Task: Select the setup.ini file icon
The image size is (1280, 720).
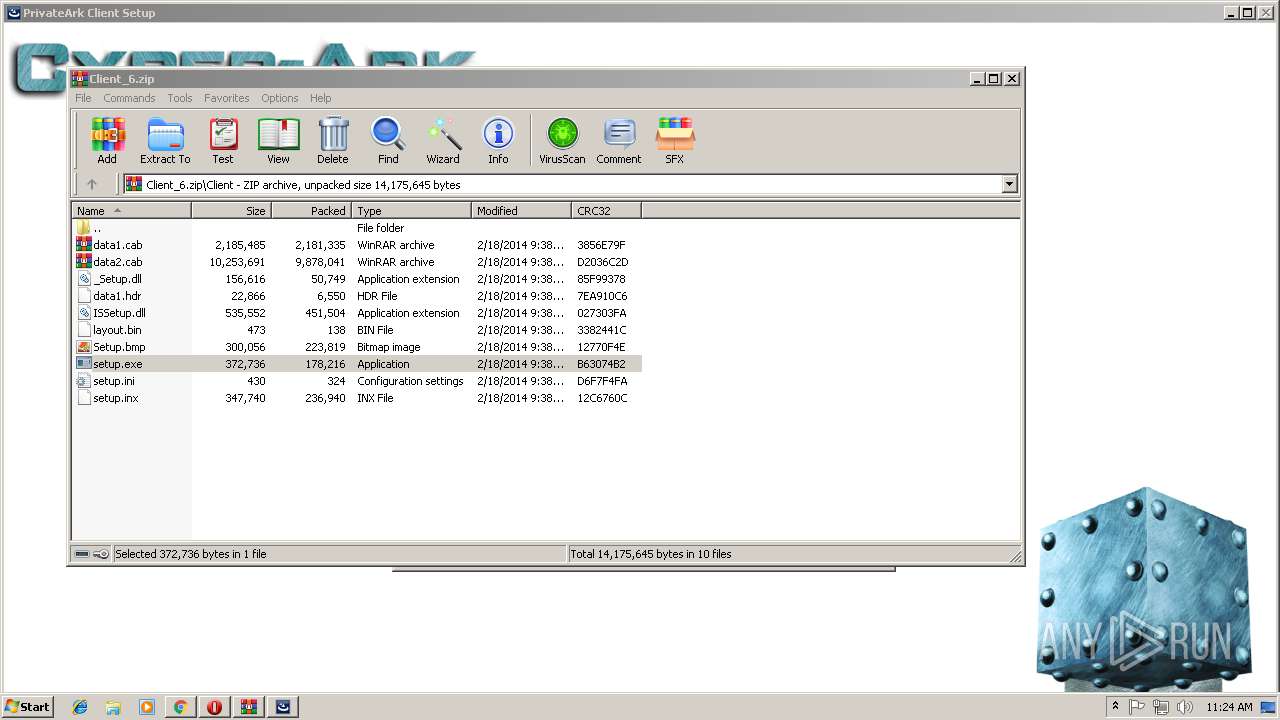Action: click(84, 381)
